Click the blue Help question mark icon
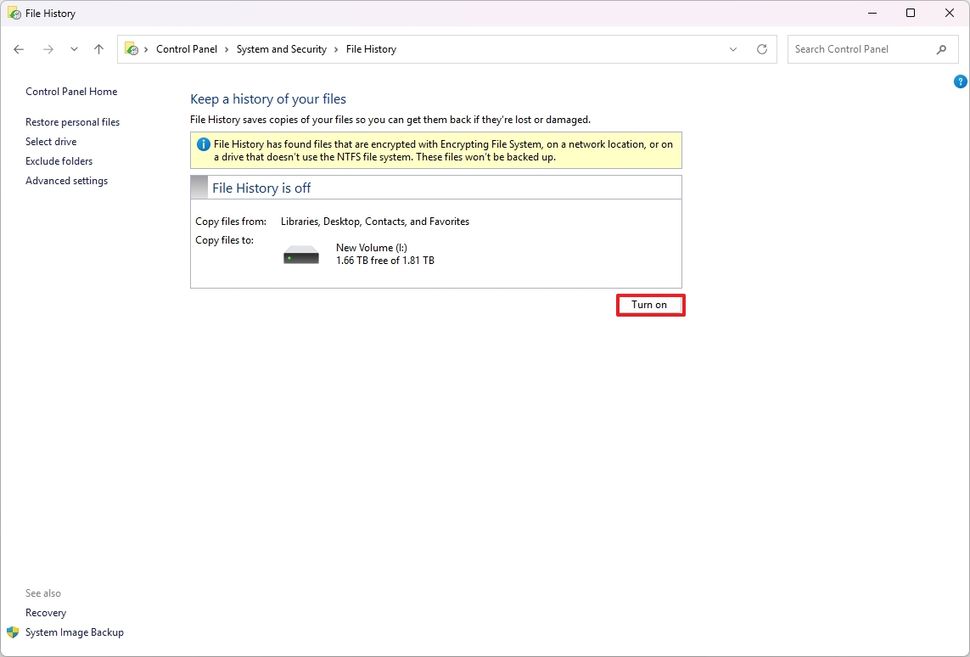 pyautogui.click(x=960, y=81)
